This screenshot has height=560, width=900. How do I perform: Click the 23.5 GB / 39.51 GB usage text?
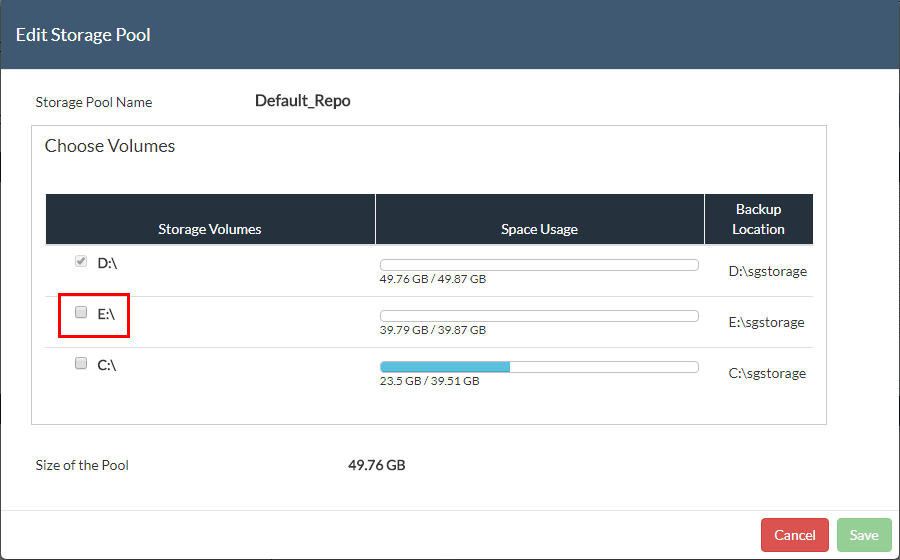tap(429, 381)
